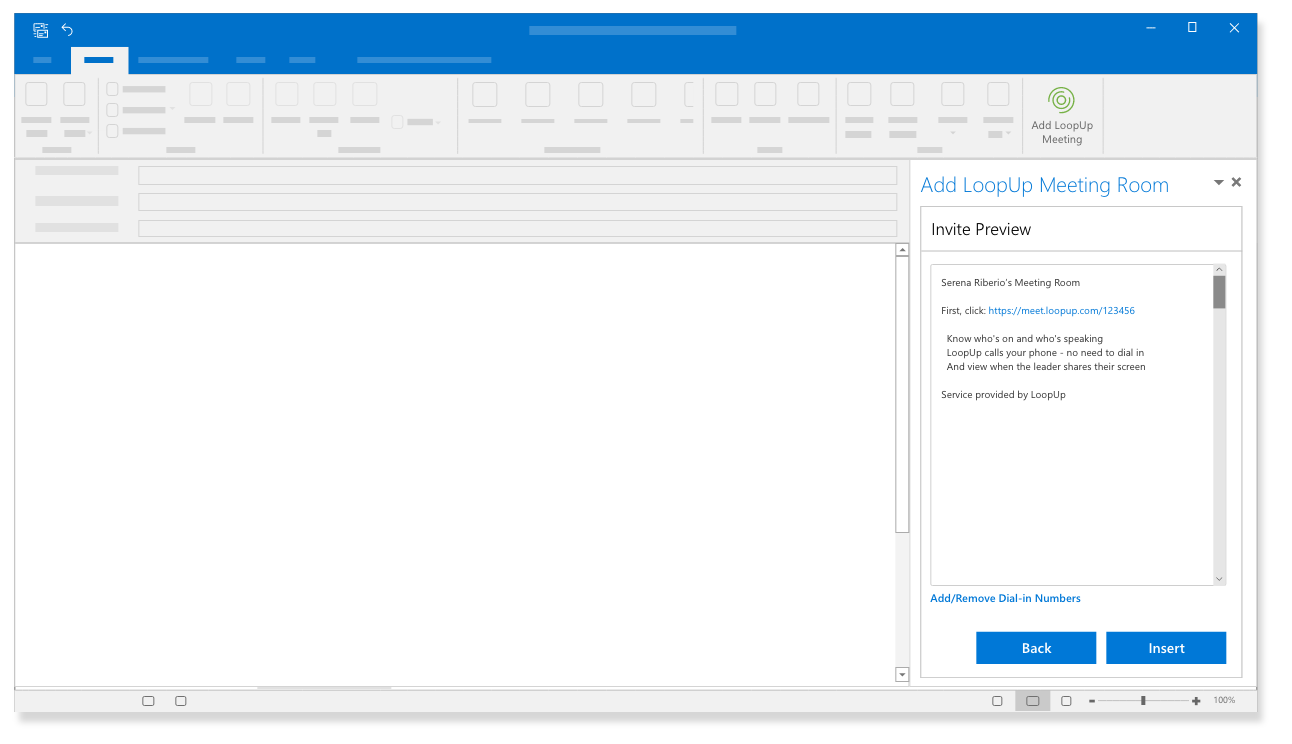Screen dimensions: 1292x744
Task: Click the Insert button
Action: pos(1166,648)
